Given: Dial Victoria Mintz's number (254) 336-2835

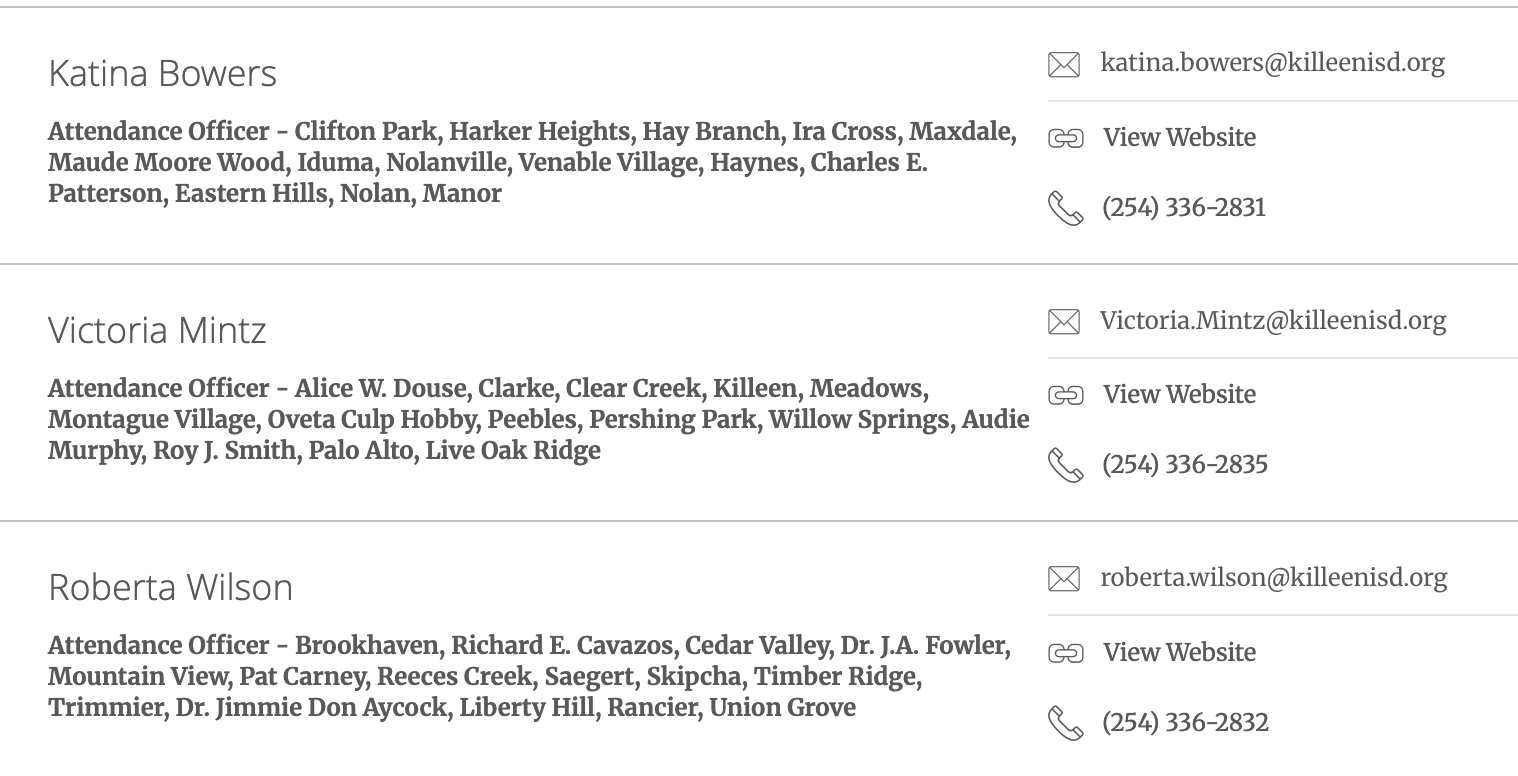Looking at the screenshot, I should click(1185, 464).
